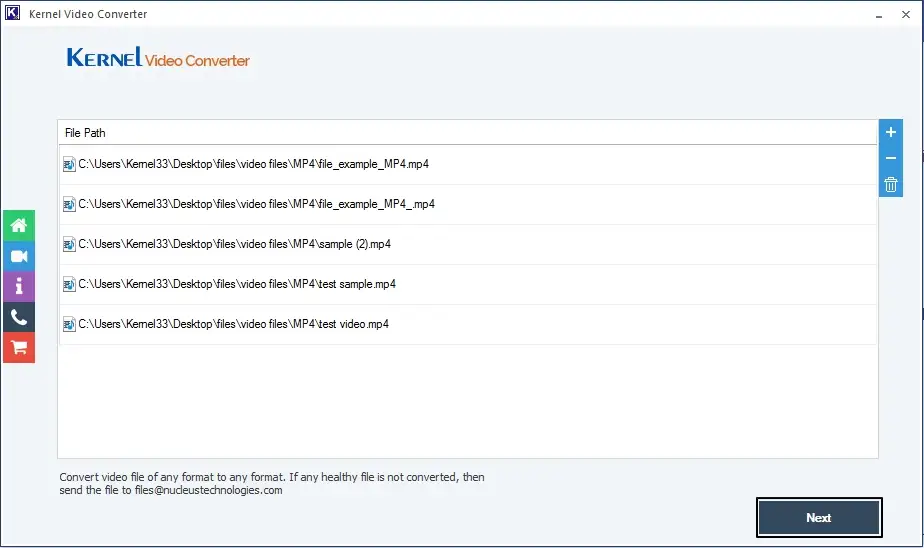Select the test sample.mp4 file row
The image size is (924, 548).
[x=468, y=285]
